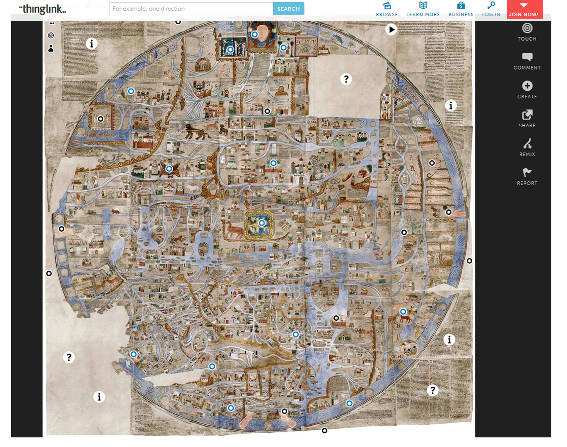This screenshot has width=567, height=447.
Task: Click the thinglink logo
Action: coord(42,9)
